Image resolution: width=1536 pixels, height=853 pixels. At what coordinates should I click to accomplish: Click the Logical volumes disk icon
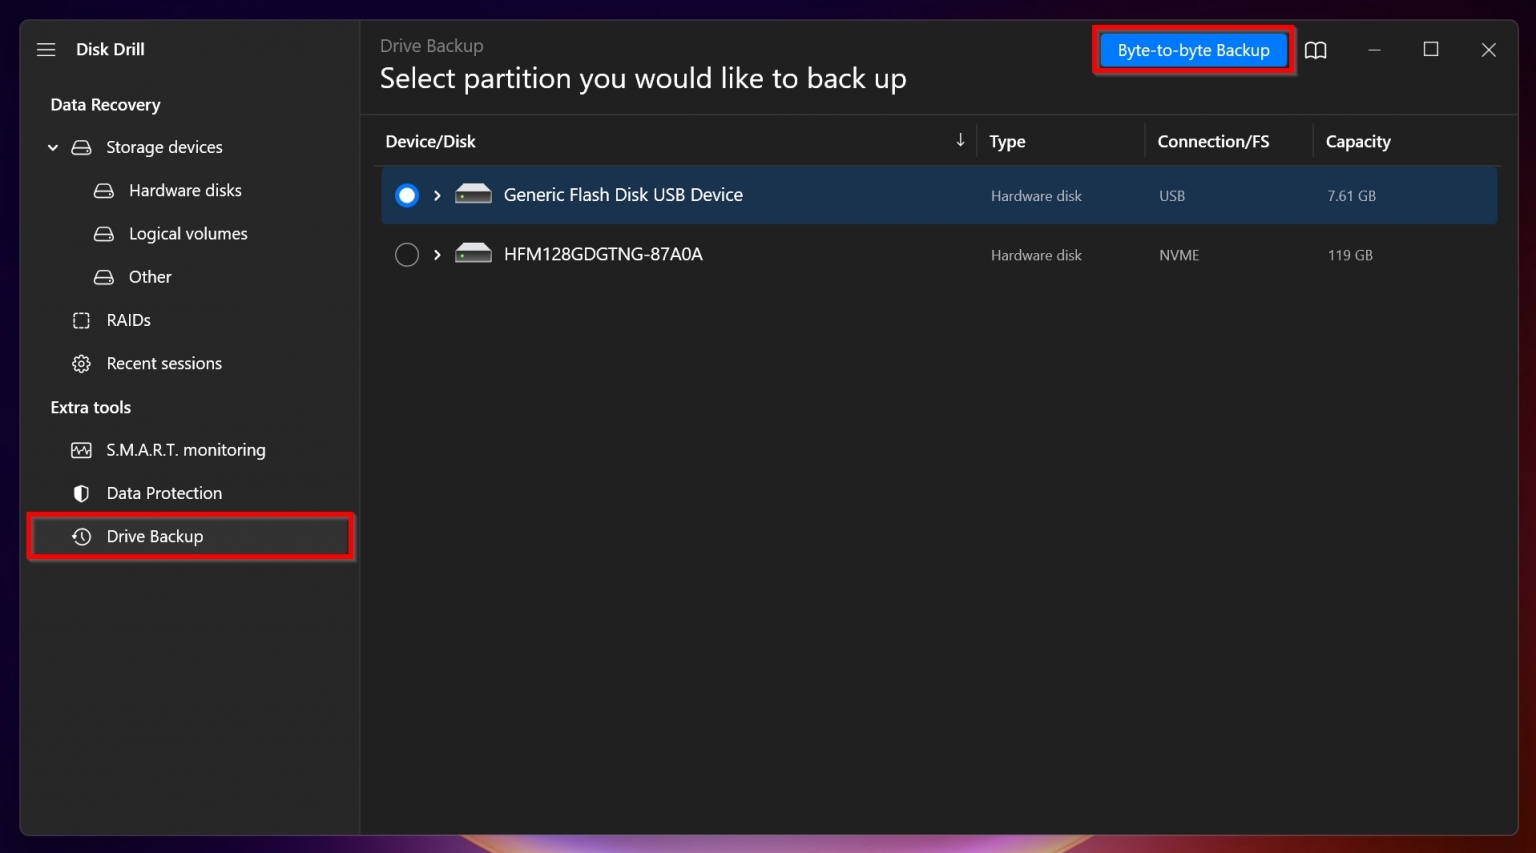pyautogui.click(x=105, y=233)
